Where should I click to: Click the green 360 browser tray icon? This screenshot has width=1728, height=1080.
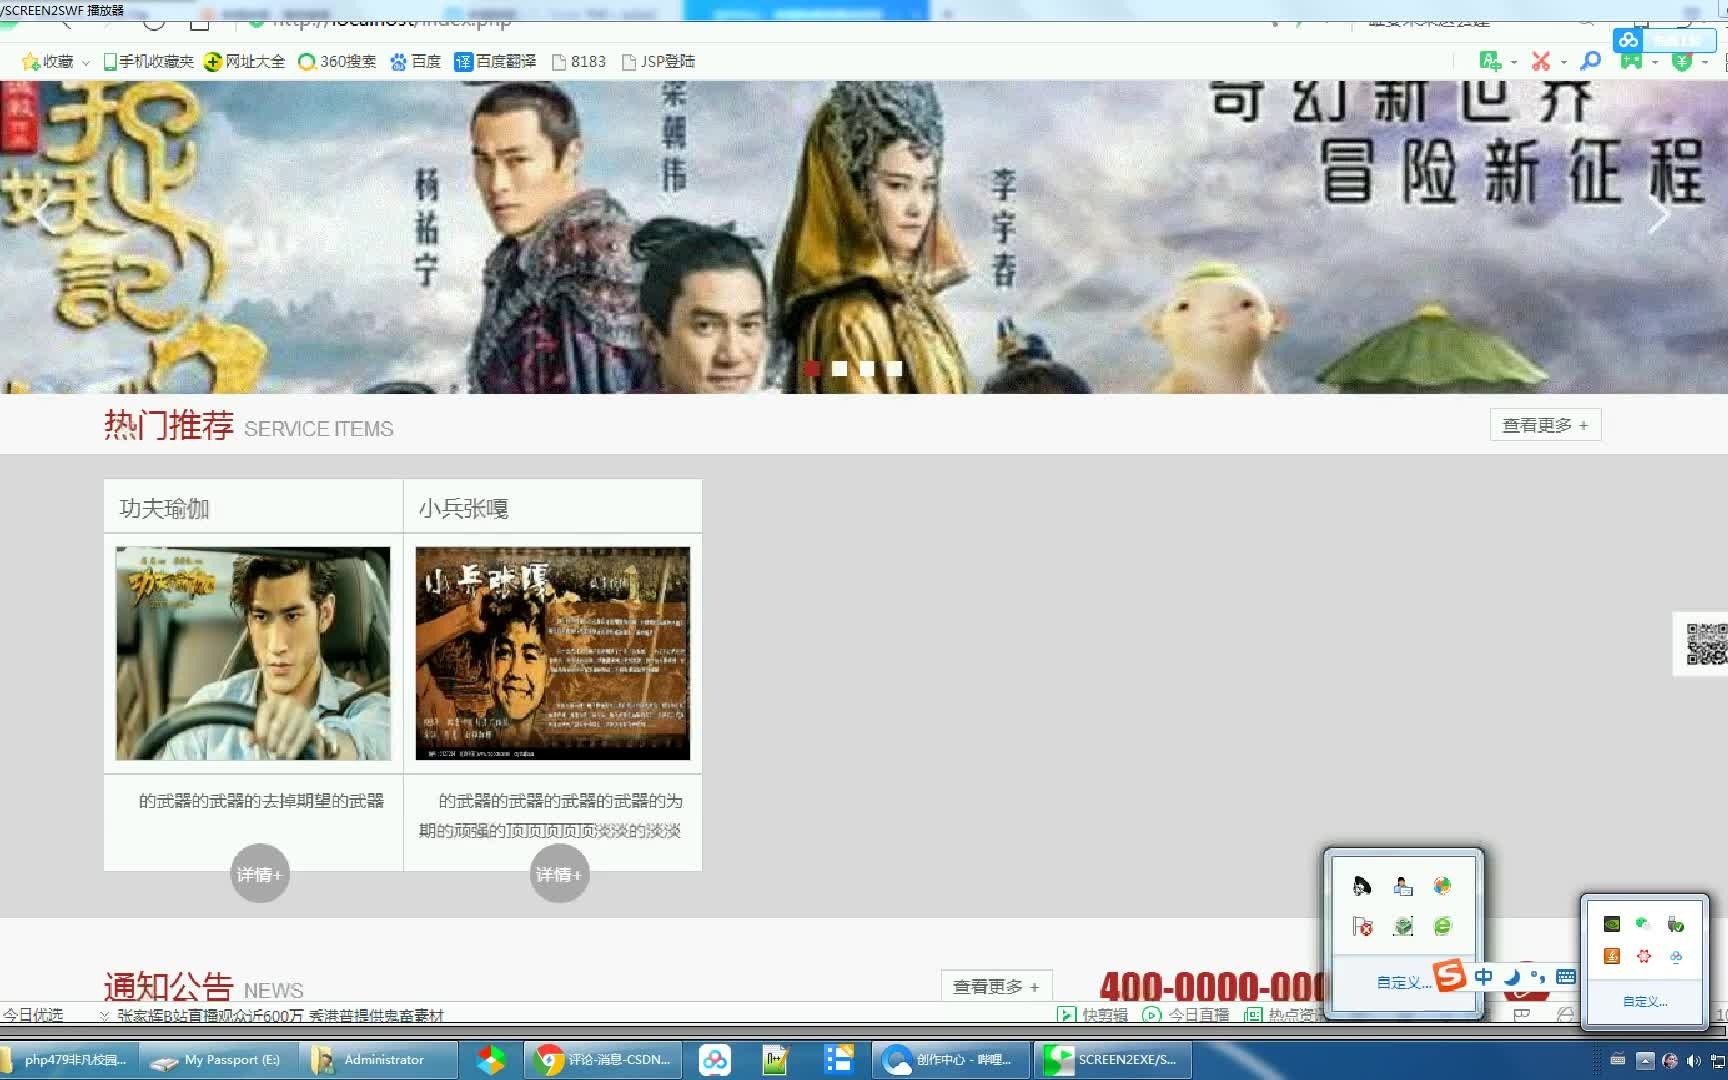click(x=1442, y=927)
